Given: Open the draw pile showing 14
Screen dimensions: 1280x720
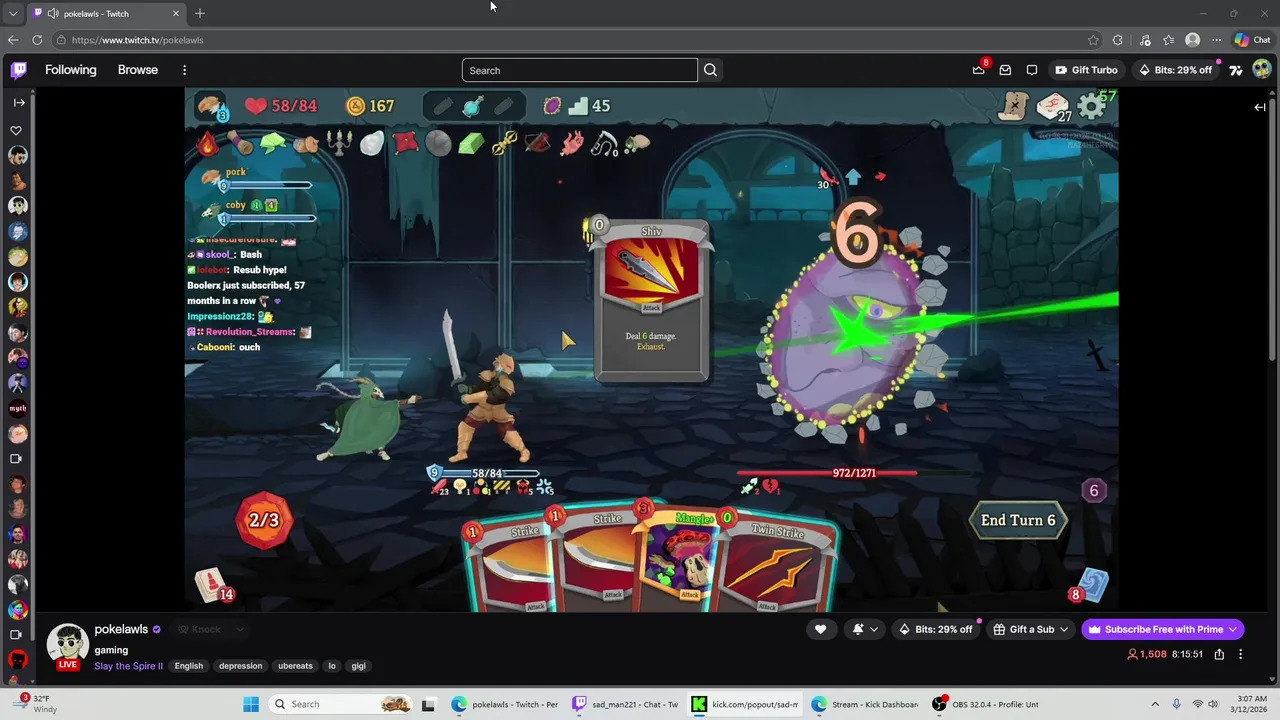Looking at the screenshot, I should click(x=212, y=587).
